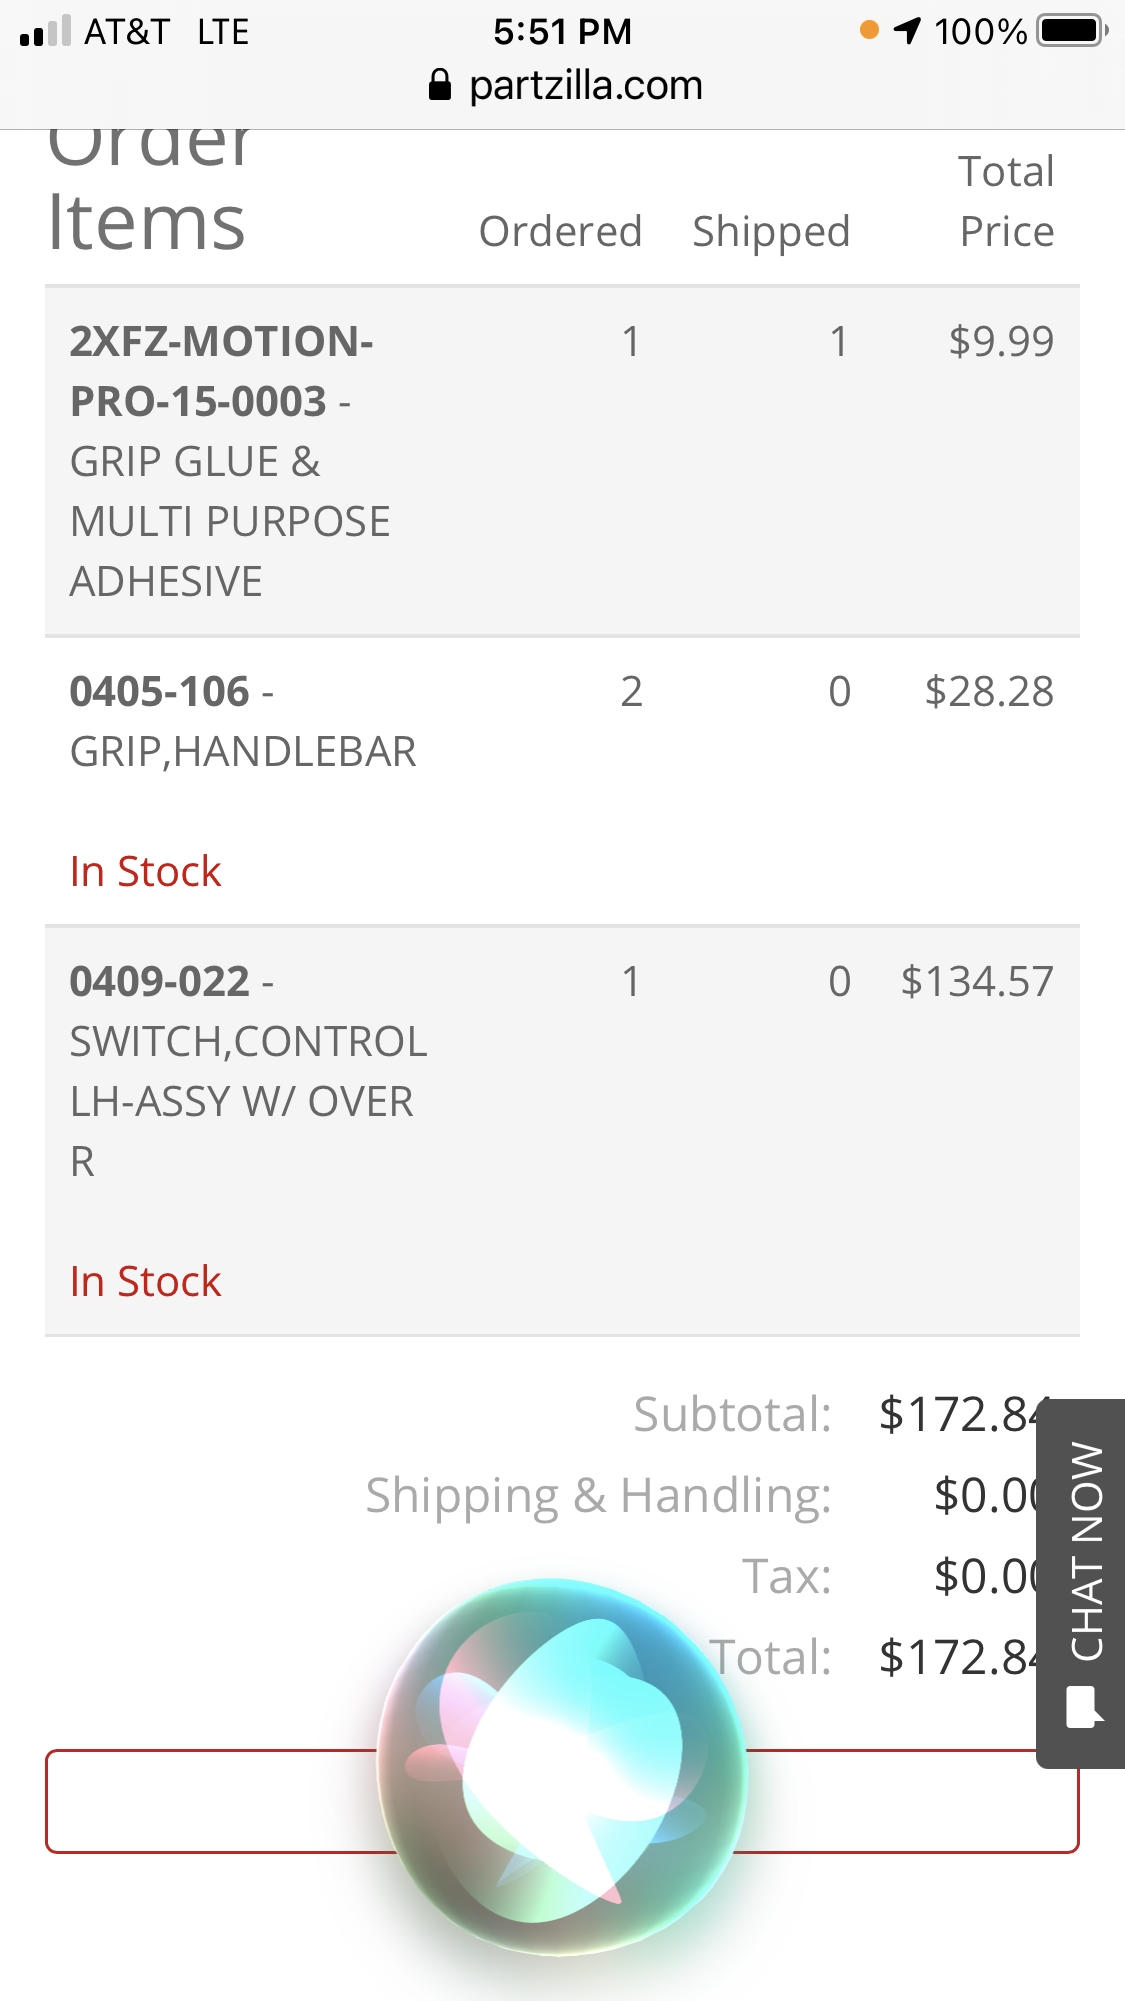The image size is (1125, 2001).
Task: Tap the Shipped column header
Action: click(x=771, y=231)
